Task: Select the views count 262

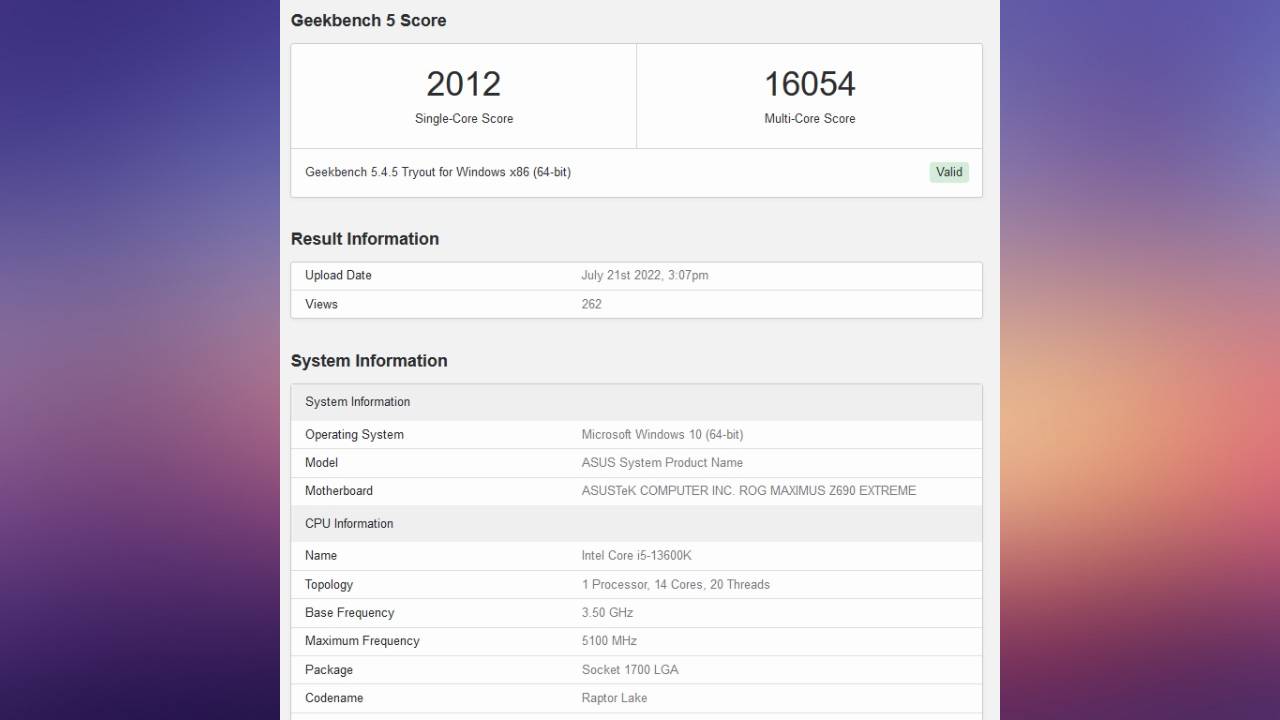Action: pyautogui.click(x=592, y=304)
